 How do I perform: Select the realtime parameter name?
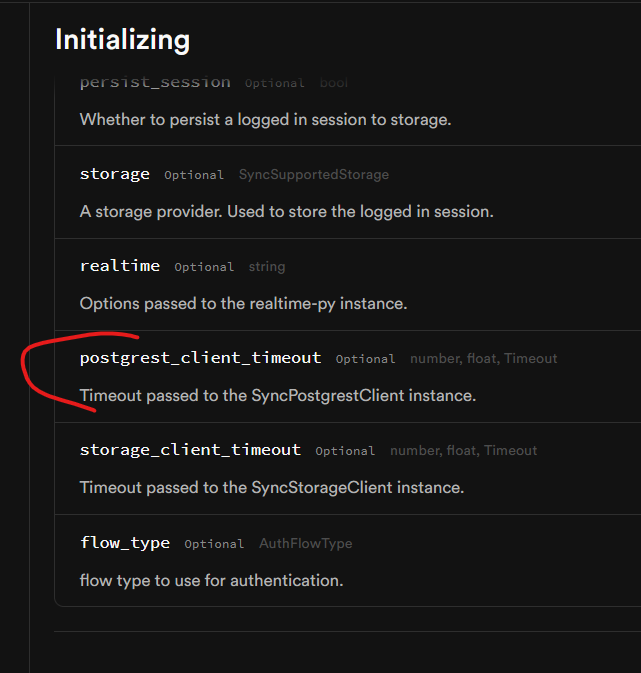[120, 266]
